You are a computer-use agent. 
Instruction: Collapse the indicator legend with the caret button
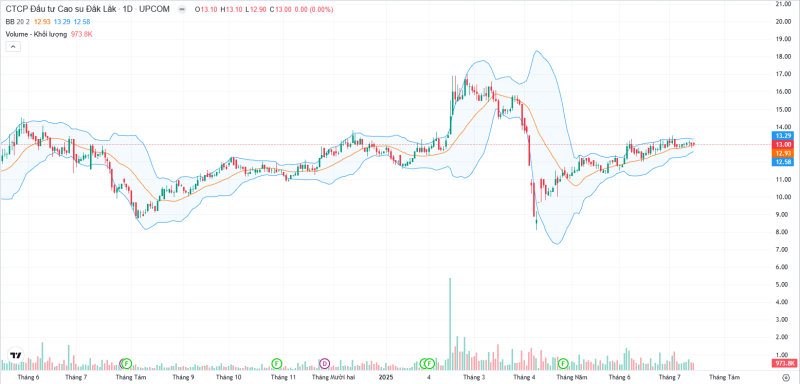coord(13,46)
